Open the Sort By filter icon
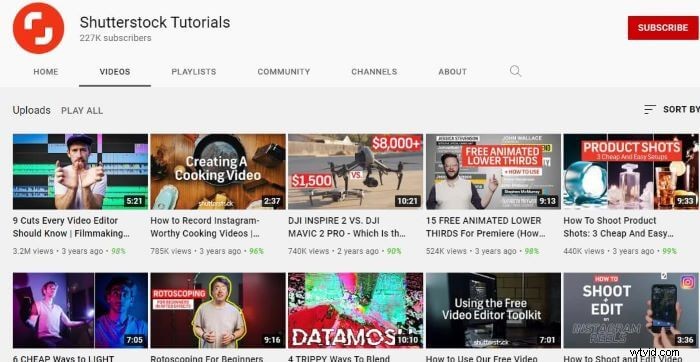The width and height of the screenshot is (700, 362). click(x=650, y=109)
